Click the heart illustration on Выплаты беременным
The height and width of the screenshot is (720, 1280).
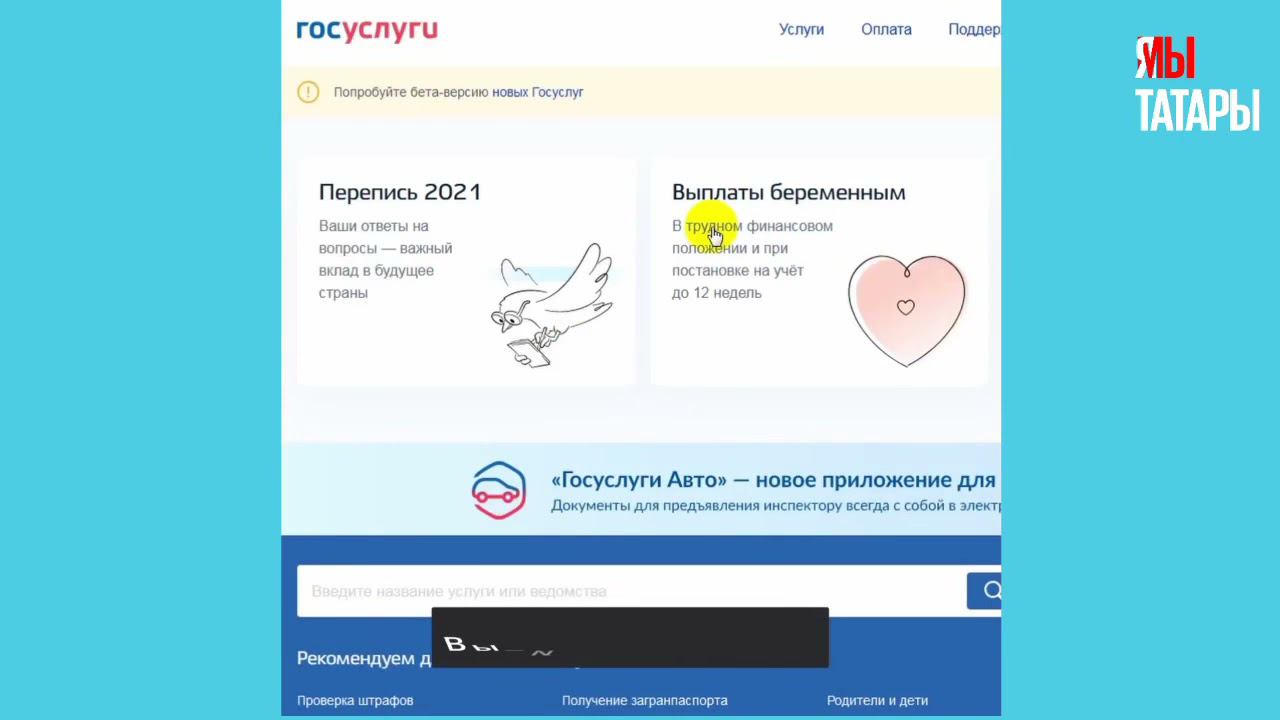[907, 311]
